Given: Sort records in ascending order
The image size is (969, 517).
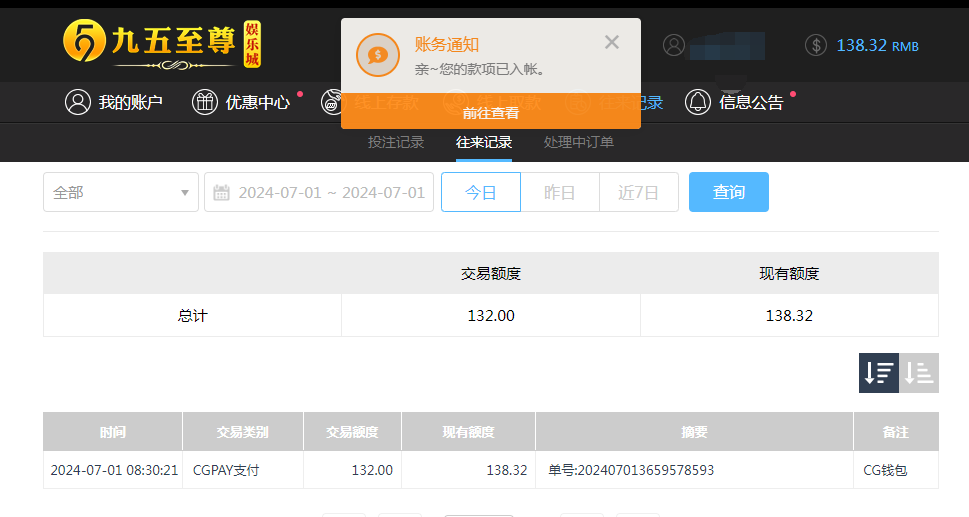Looking at the screenshot, I should click(x=919, y=373).
